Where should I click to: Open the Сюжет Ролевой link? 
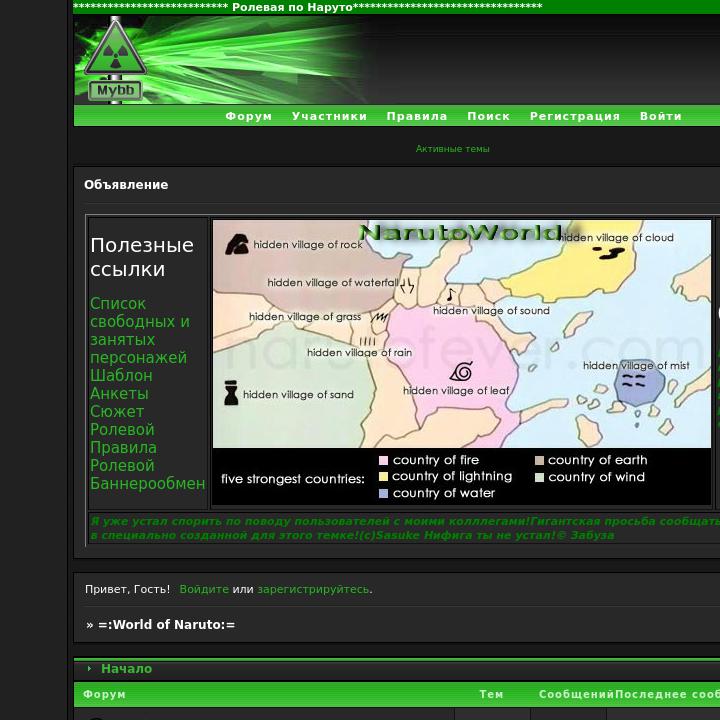coord(122,420)
